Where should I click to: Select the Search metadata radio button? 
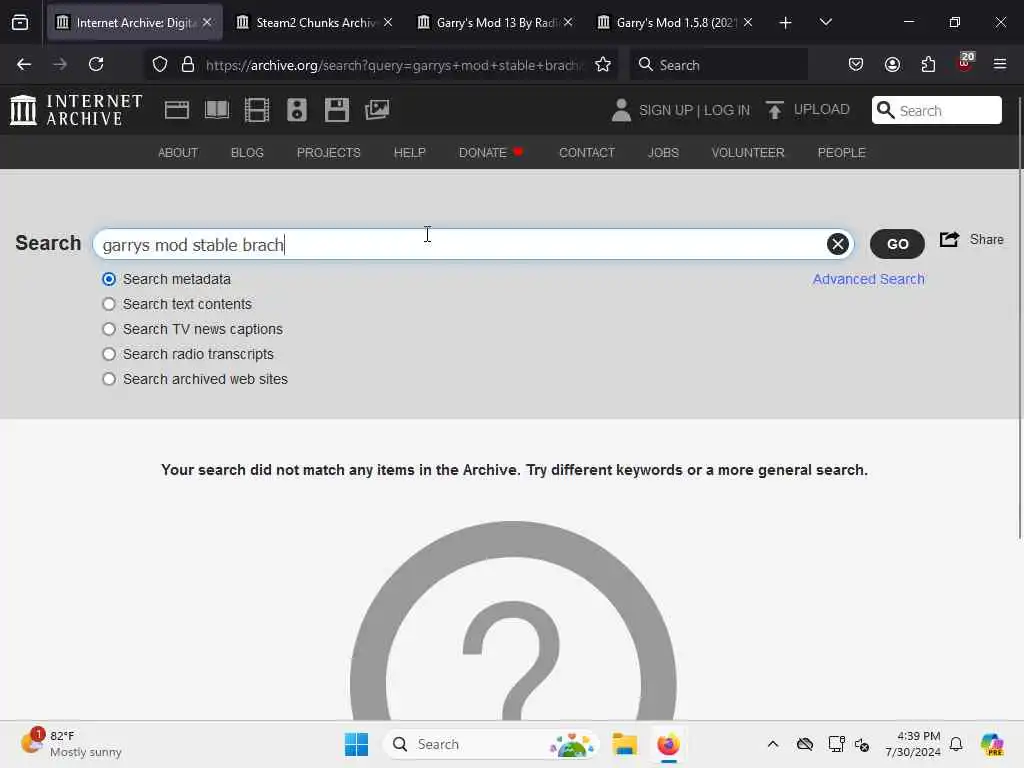coord(109,280)
